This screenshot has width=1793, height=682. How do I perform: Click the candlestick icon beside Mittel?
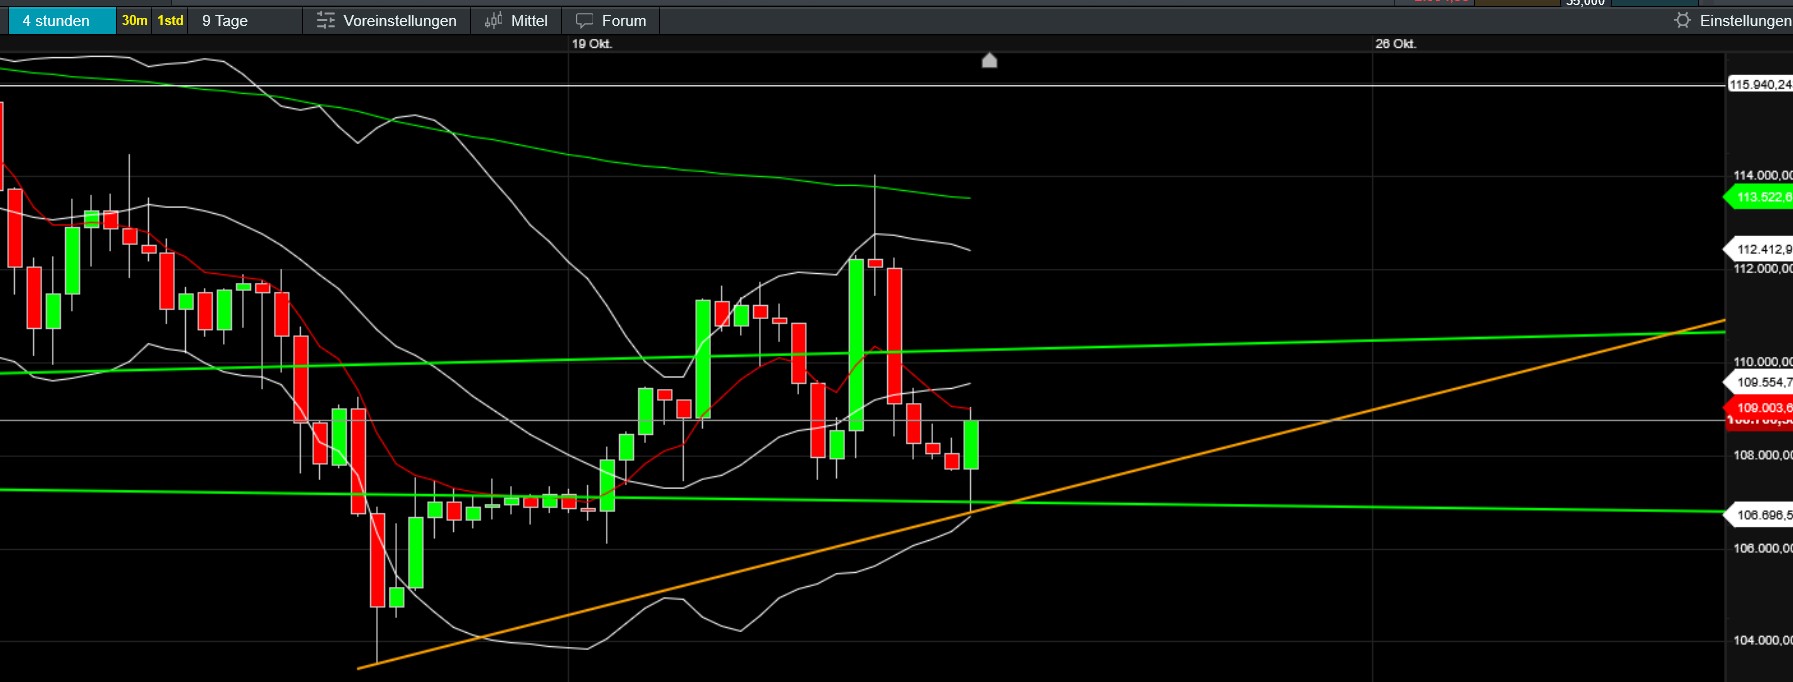[493, 21]
